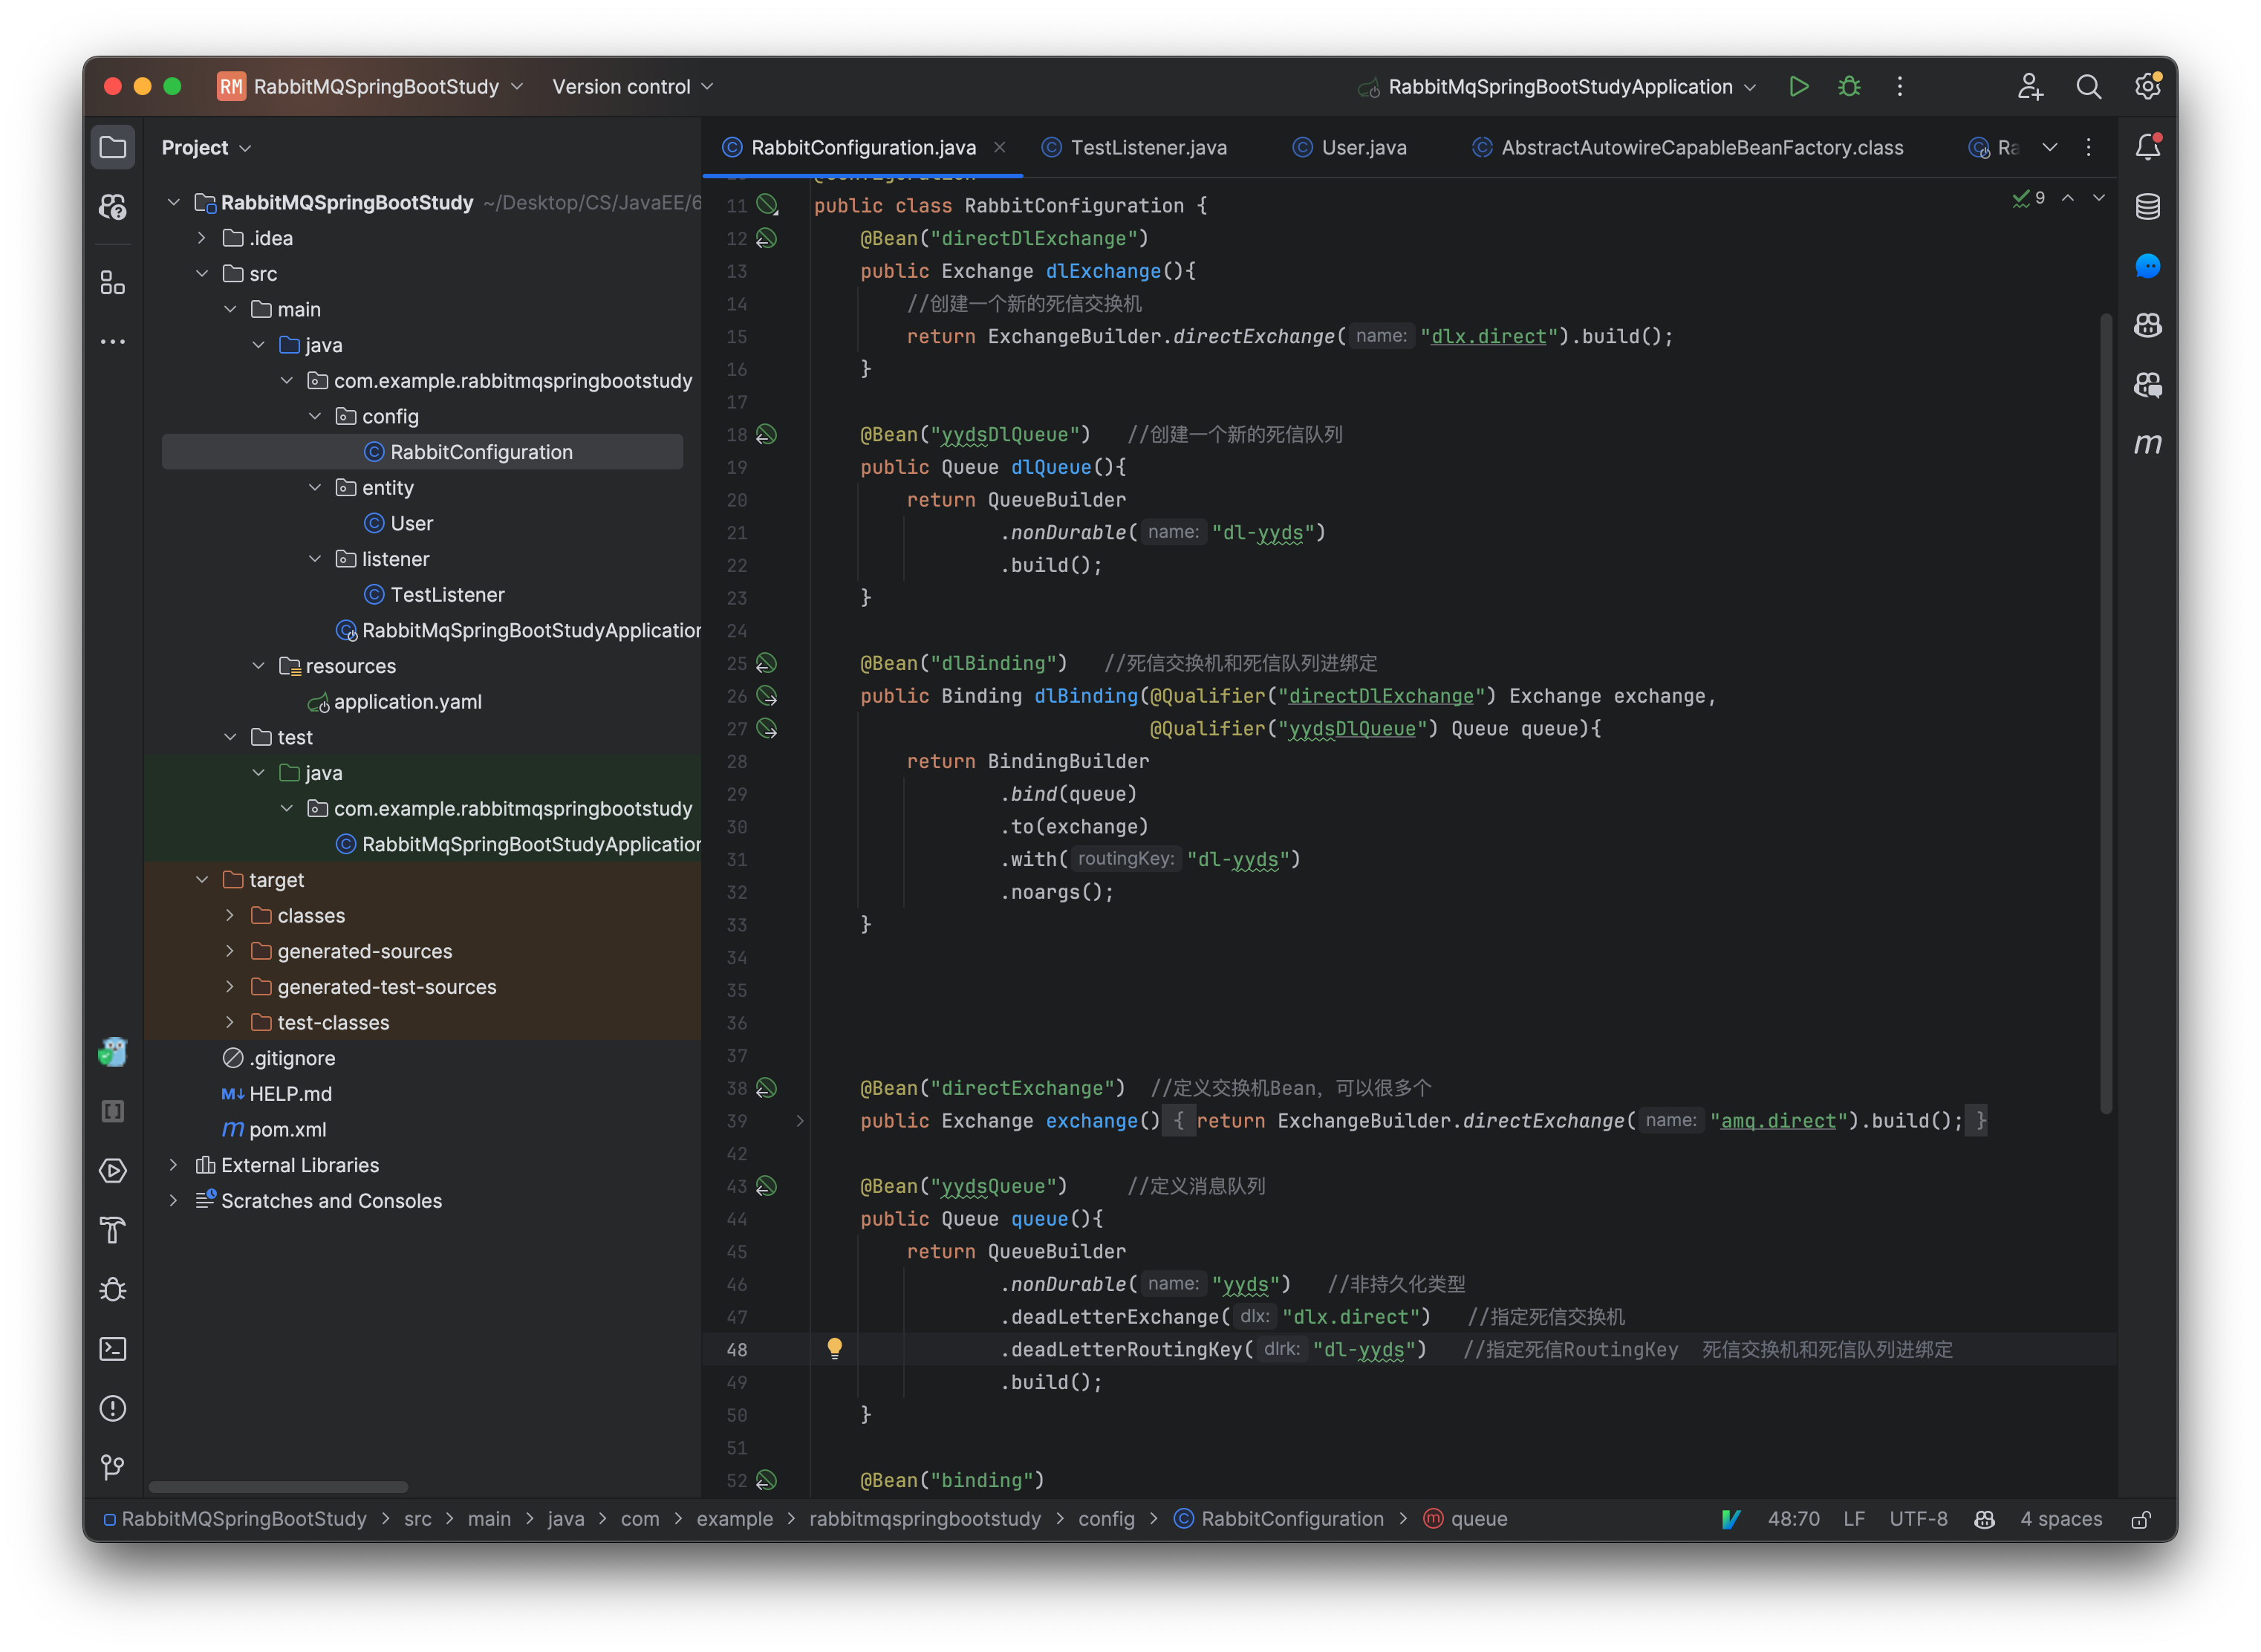The width and height of the screenshot is (2261, 1652).
Task: Collapse the target folder in project tree
Action: (202, 880)
